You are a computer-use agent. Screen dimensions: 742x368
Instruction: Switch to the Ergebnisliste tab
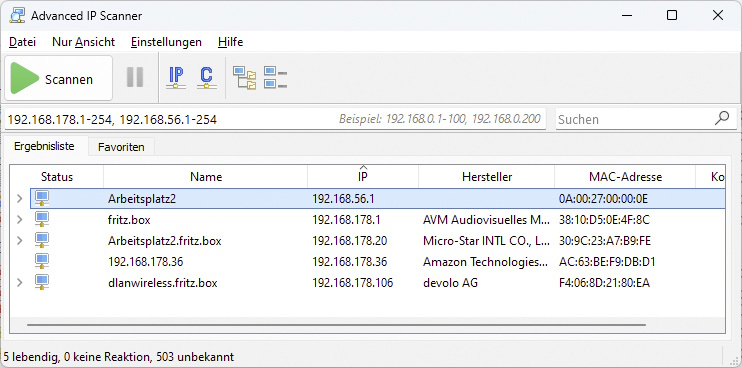coord(44,146)
